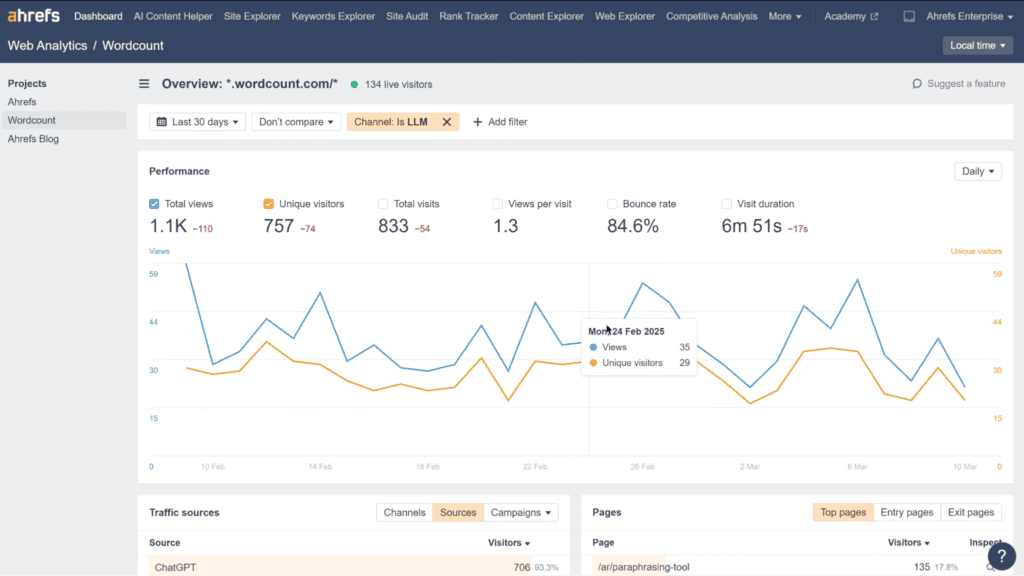
Task: Open AI Content Helper
Action: (x=173, y=16)
